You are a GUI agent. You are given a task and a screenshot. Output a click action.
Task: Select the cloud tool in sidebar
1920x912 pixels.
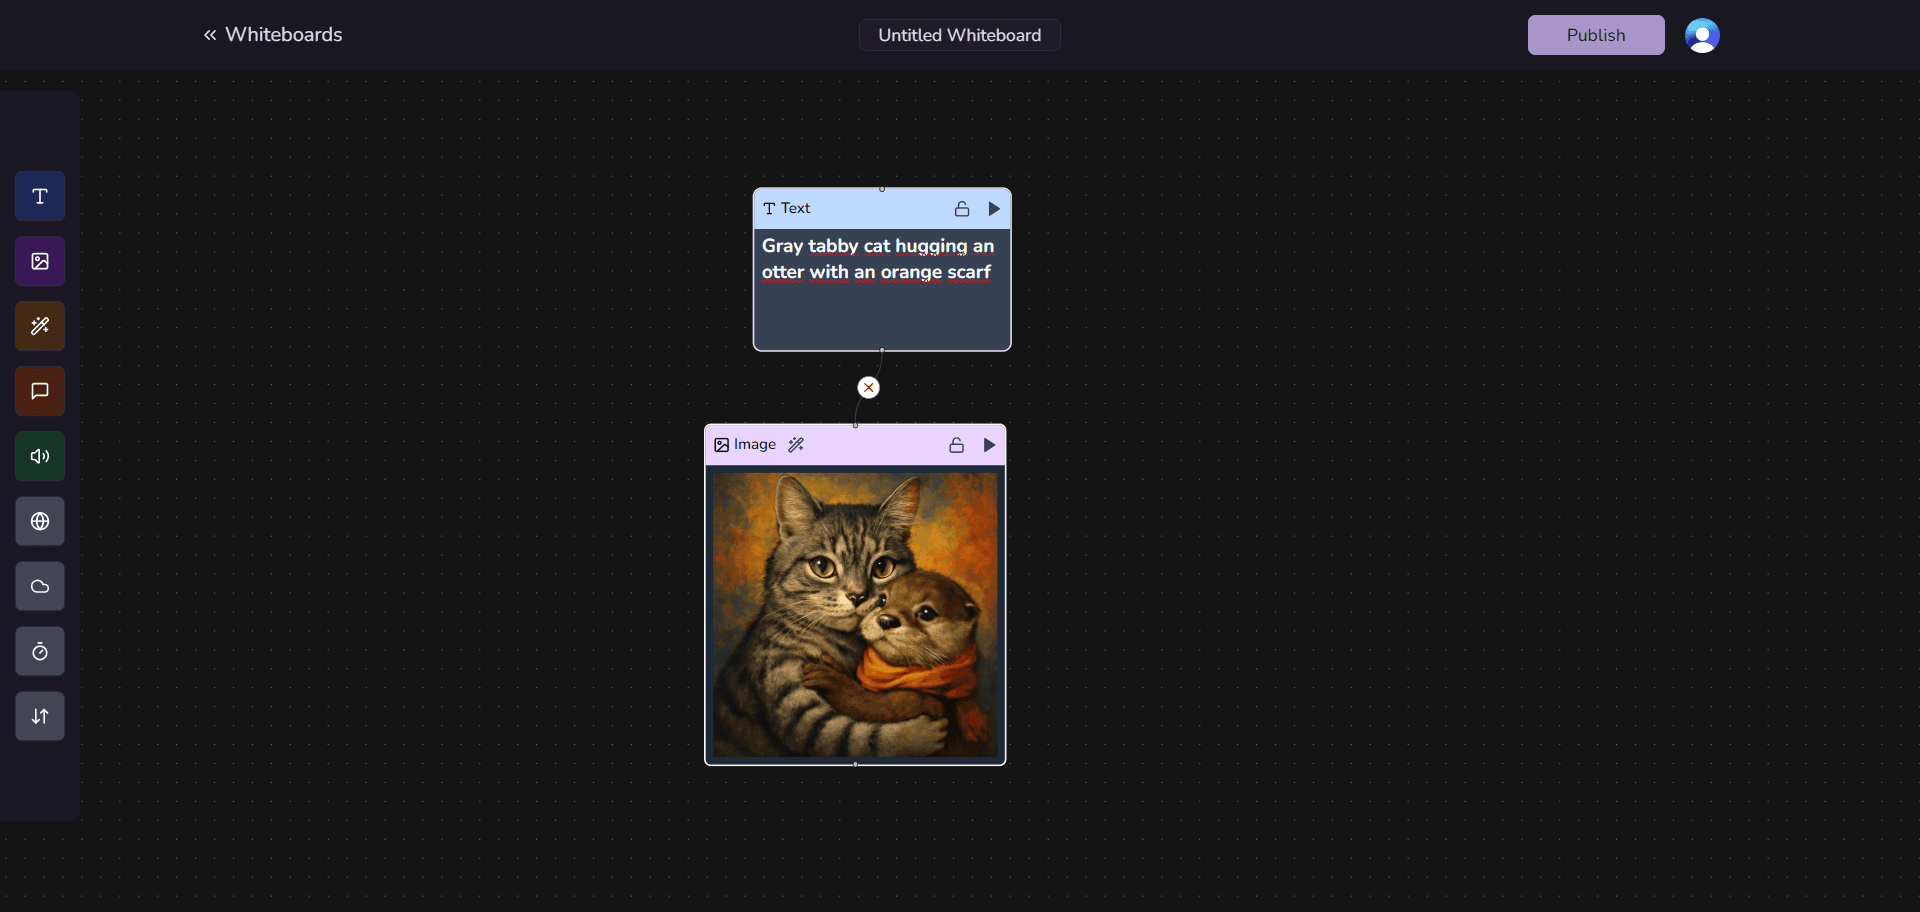pyautogui.click(x=40, y=586)
